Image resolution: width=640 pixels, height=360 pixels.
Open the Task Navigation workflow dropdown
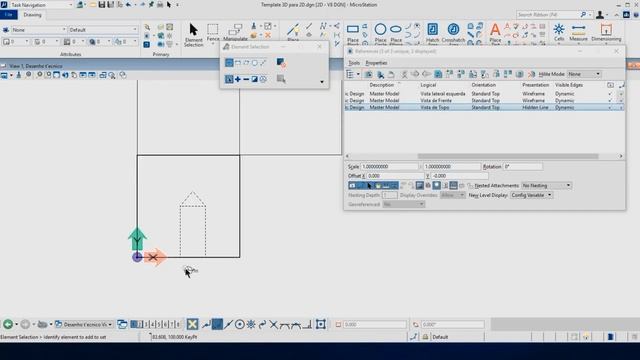coord(41,5)
